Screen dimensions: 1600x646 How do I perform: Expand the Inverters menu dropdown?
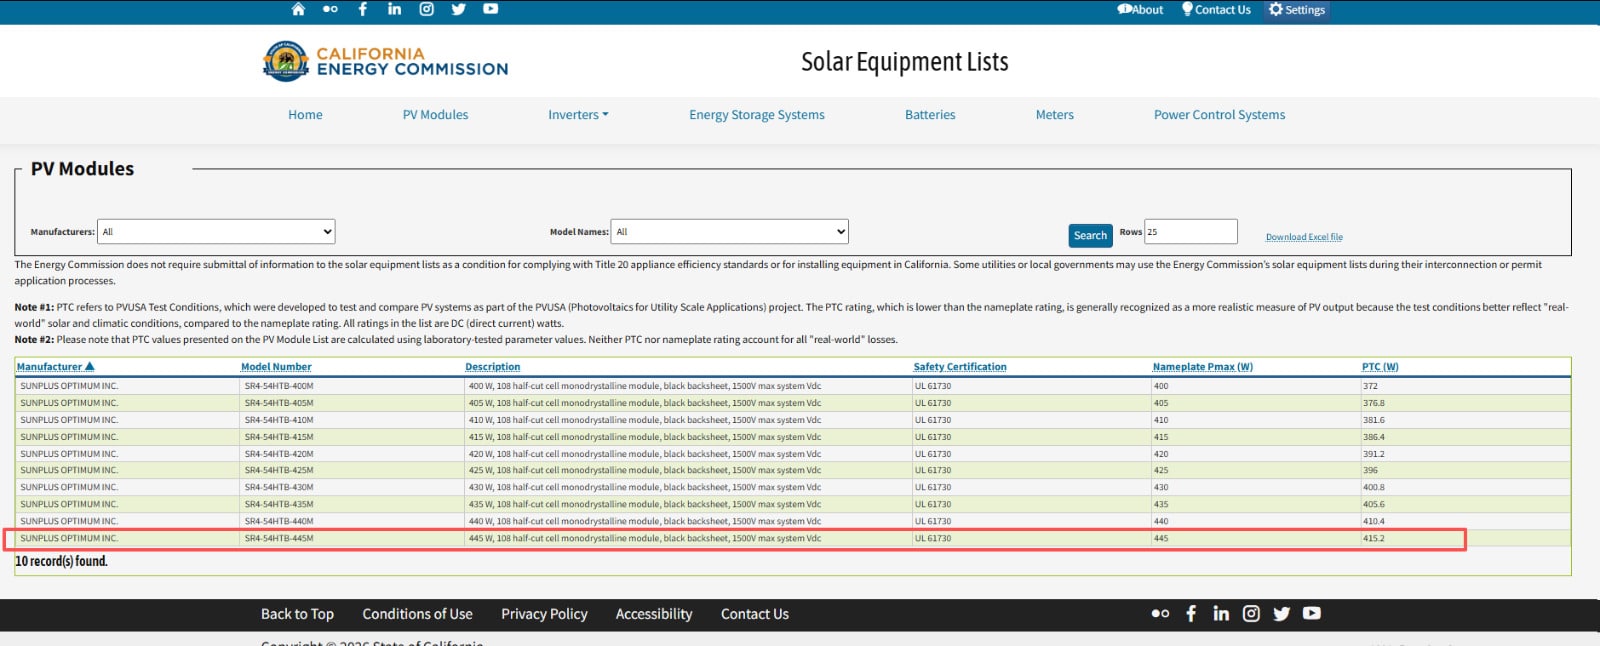click(x=578, y=115)
